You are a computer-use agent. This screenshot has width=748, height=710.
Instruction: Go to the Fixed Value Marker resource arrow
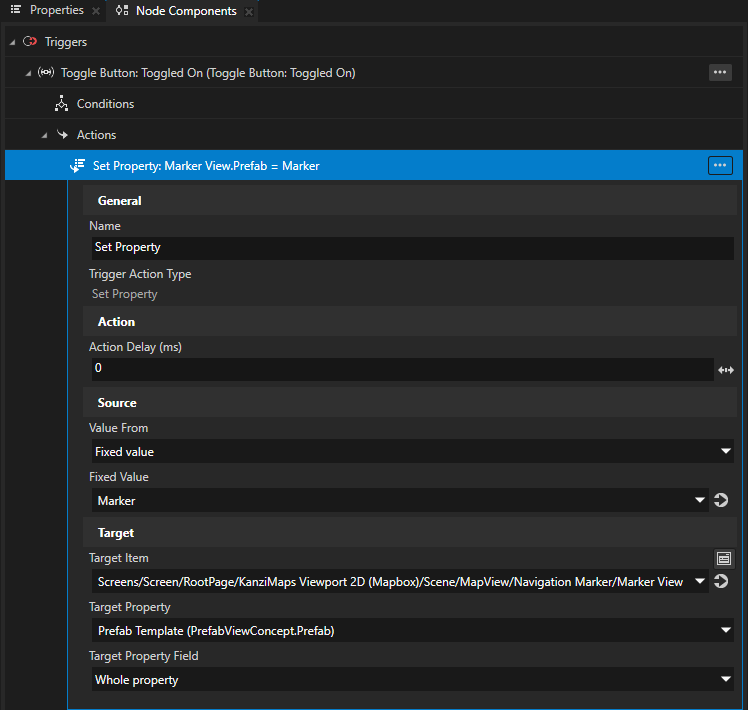721,500
